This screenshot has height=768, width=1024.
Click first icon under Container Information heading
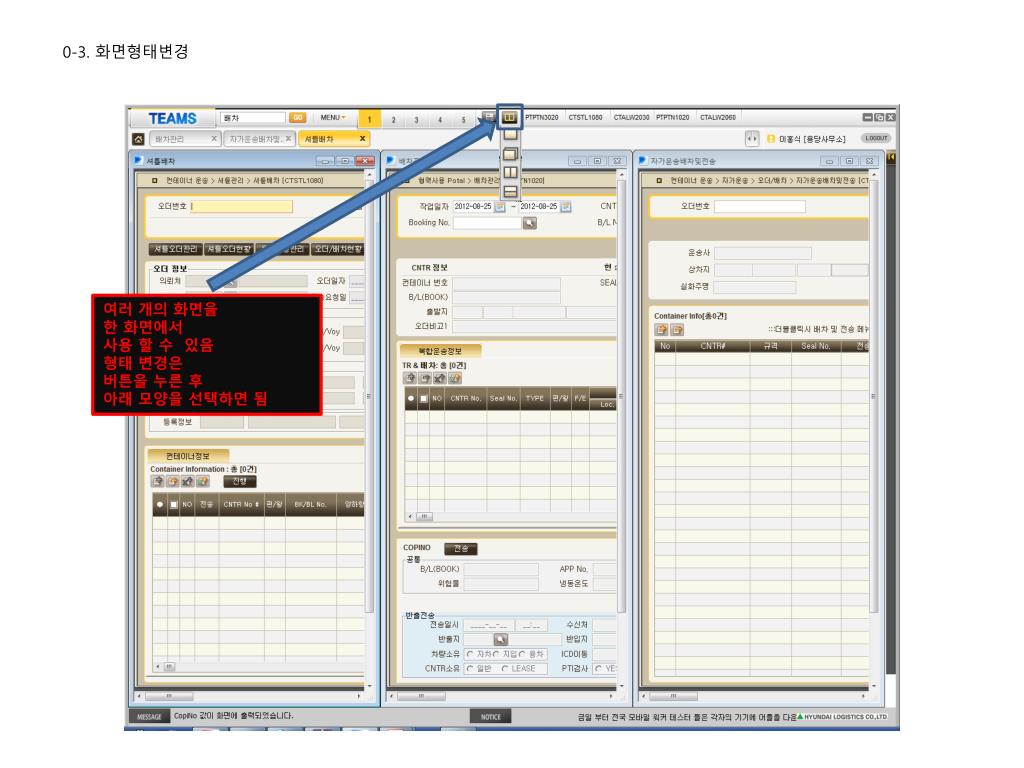click(157, 481)
